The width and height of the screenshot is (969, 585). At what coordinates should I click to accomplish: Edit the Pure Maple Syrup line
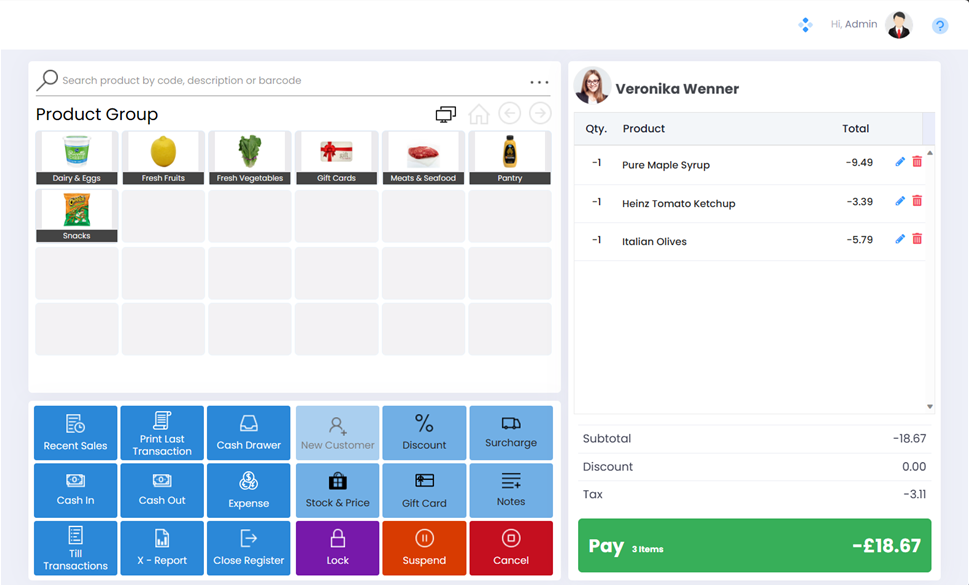[x=900, y=162]
